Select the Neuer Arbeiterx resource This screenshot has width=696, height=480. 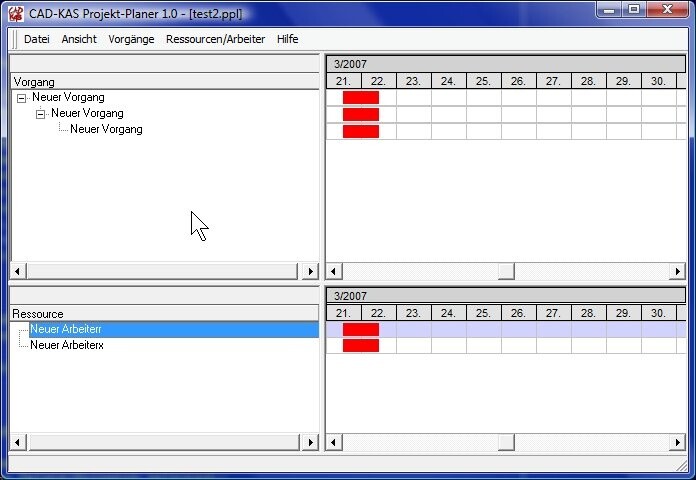tap(67, 345)
